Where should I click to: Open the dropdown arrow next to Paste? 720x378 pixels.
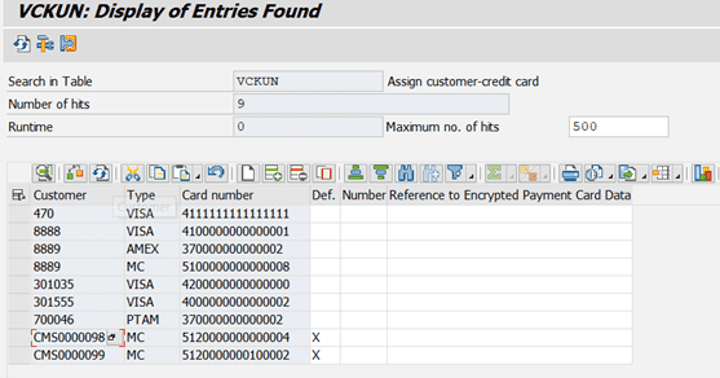point(197,175)
